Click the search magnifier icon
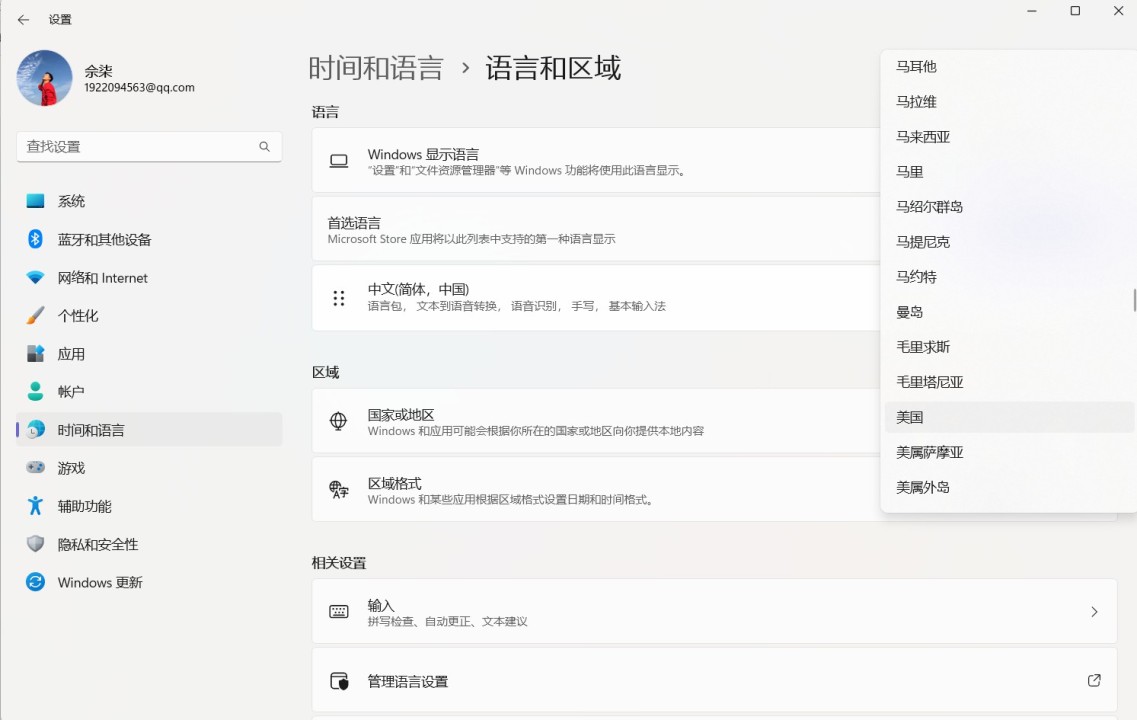This screenshot has height=720, width=1137. click(x=264, y=146)
